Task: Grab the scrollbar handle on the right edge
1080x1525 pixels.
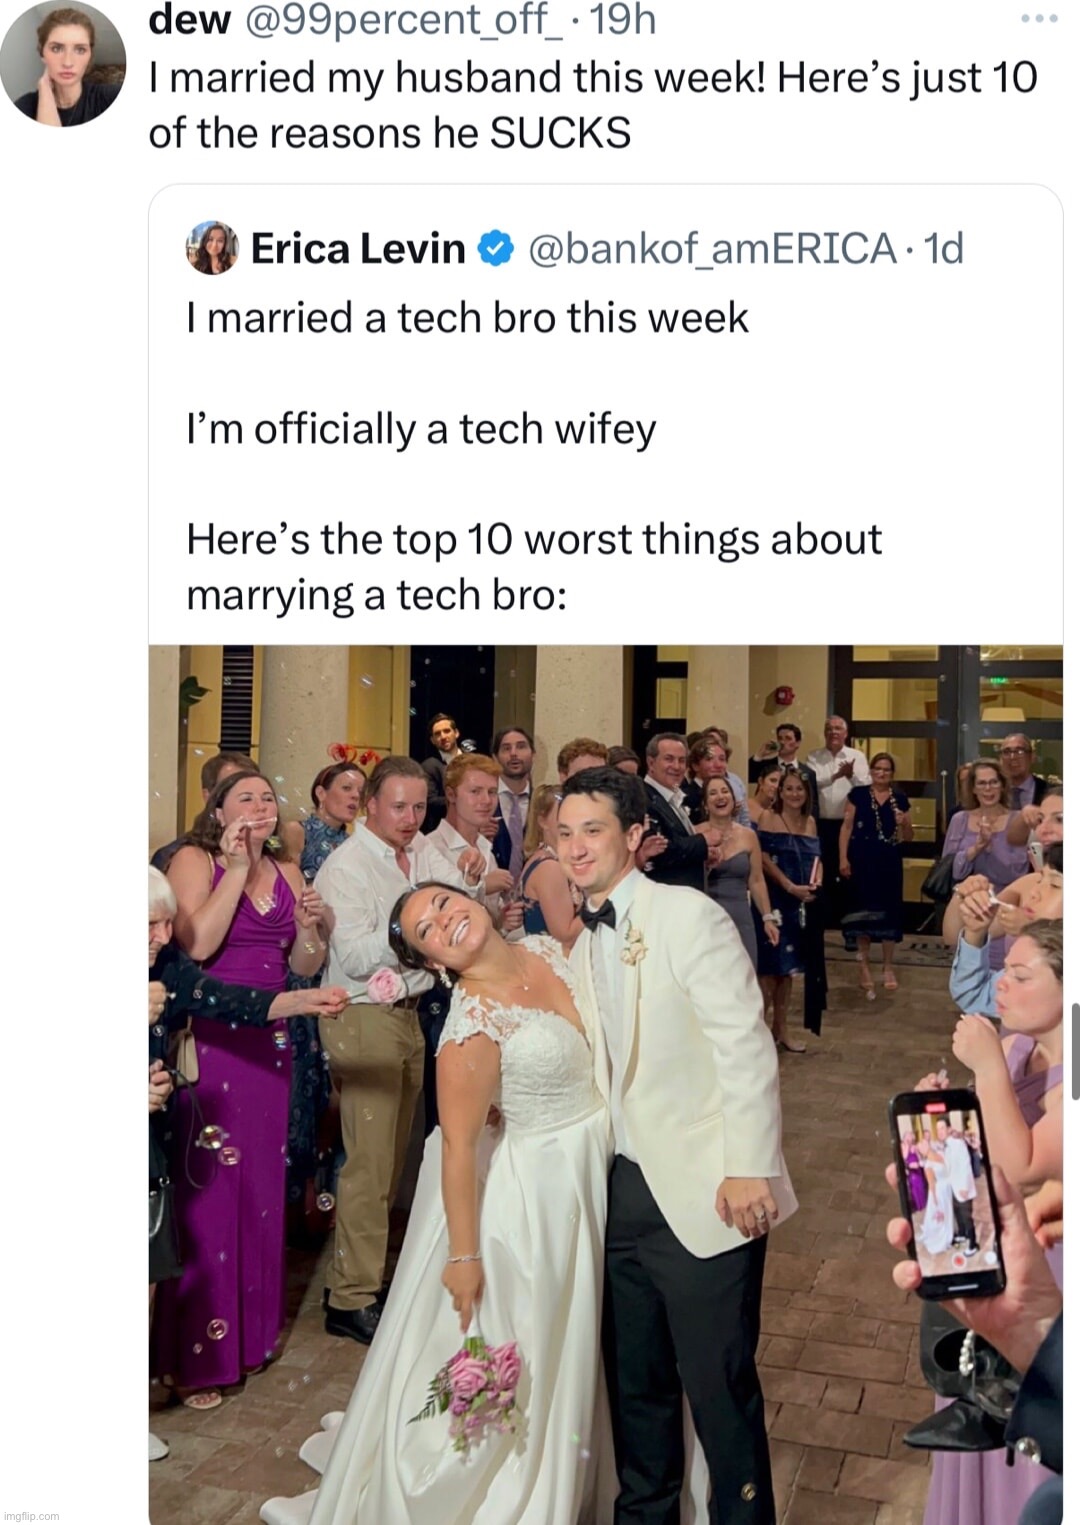Action: point(1074,1050)
